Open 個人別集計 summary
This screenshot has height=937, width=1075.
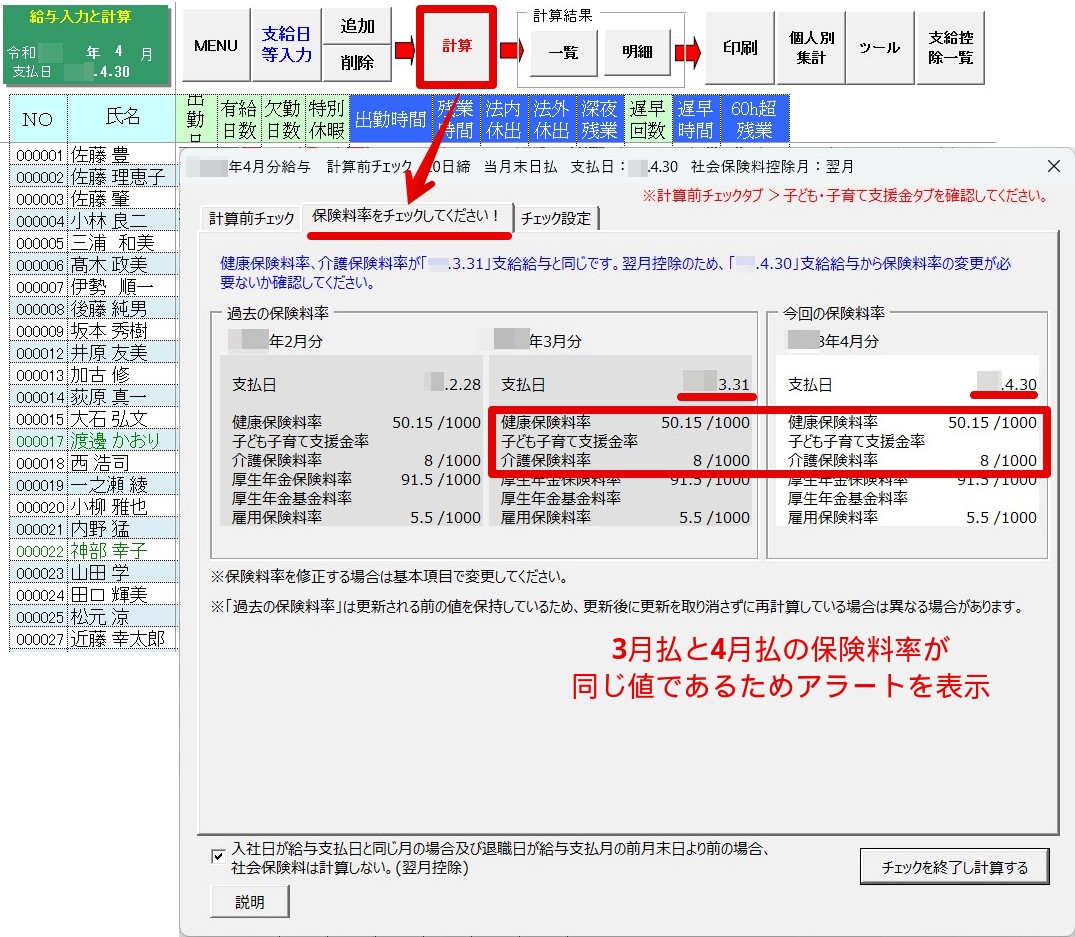811,48
